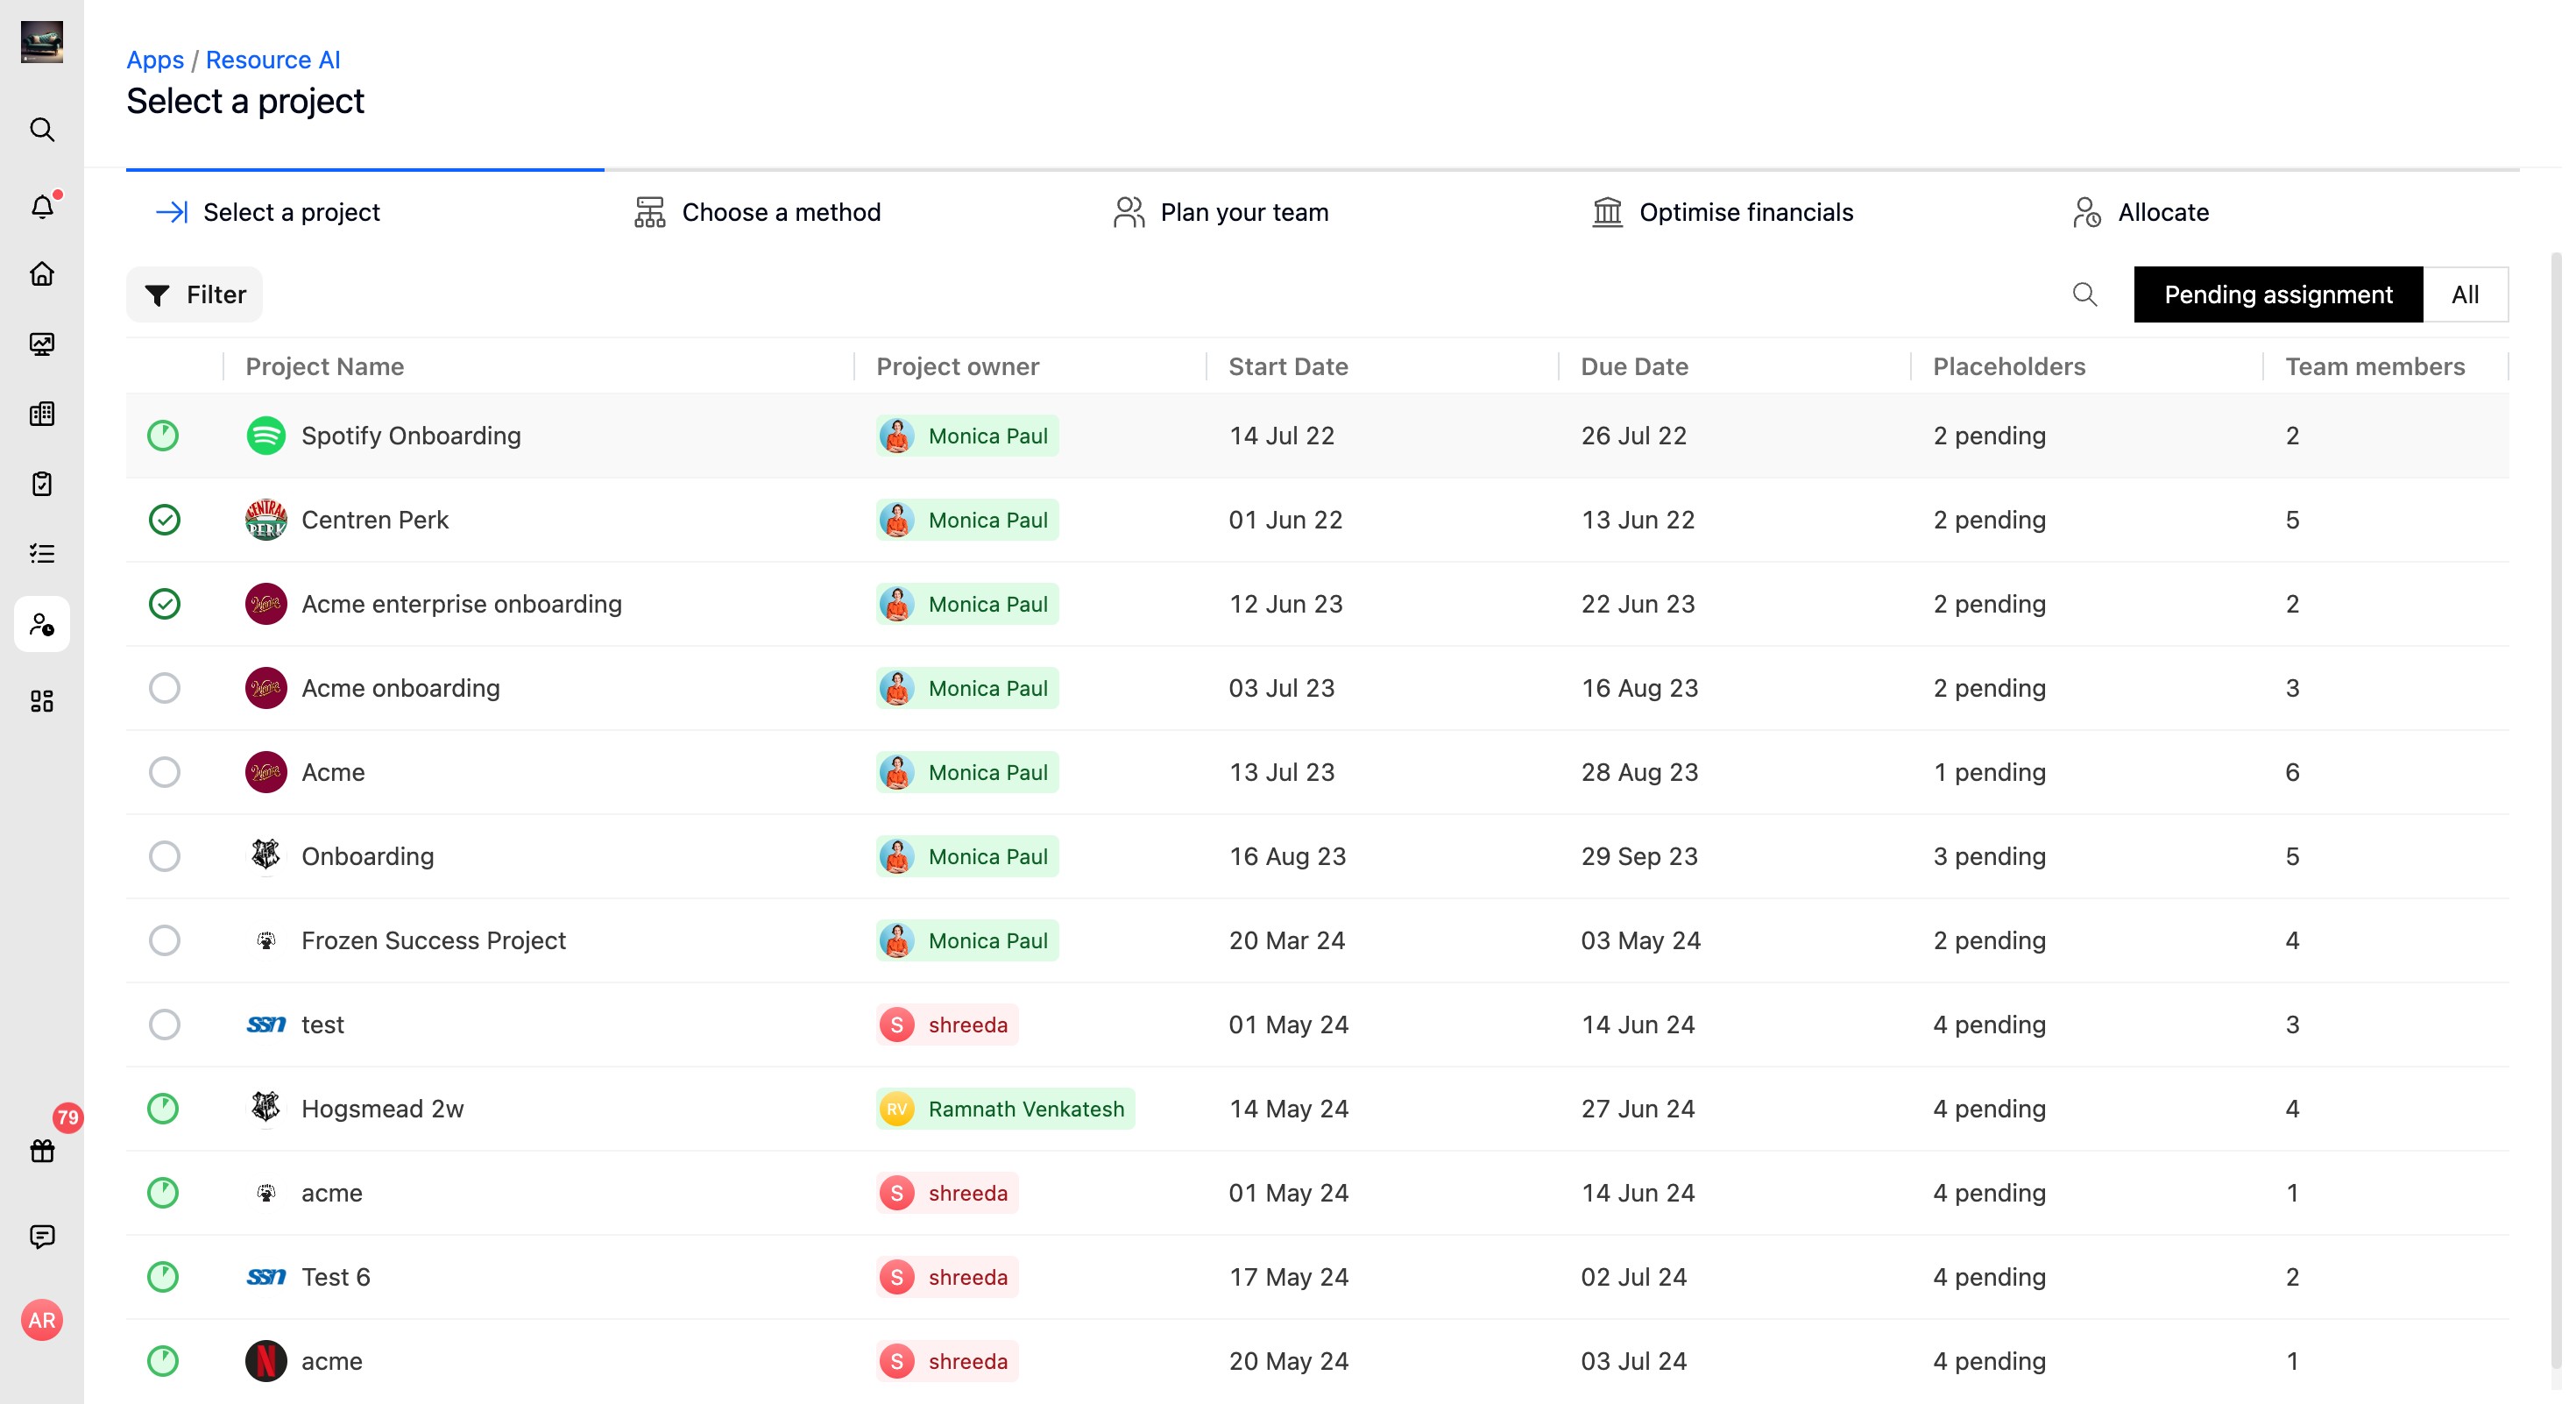2576x1404 pixels.
Task: Sort by Due Date column header
Action: point(1634,366)
